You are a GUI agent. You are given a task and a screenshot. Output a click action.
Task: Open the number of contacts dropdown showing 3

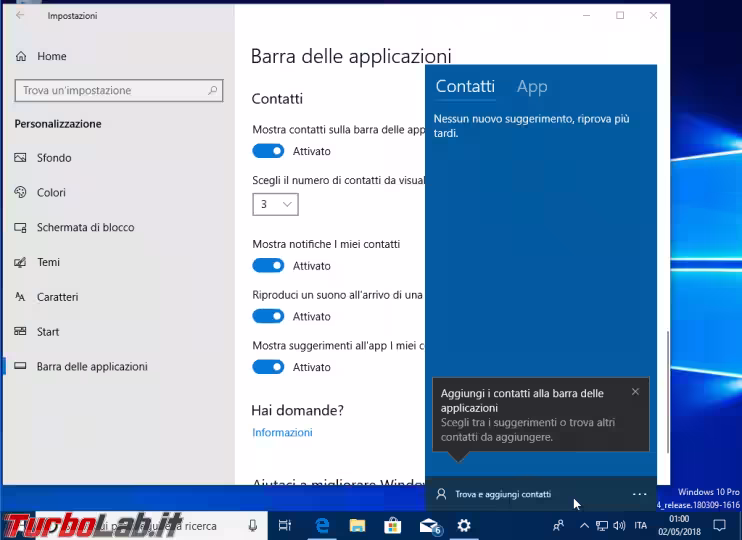point(275,204)
